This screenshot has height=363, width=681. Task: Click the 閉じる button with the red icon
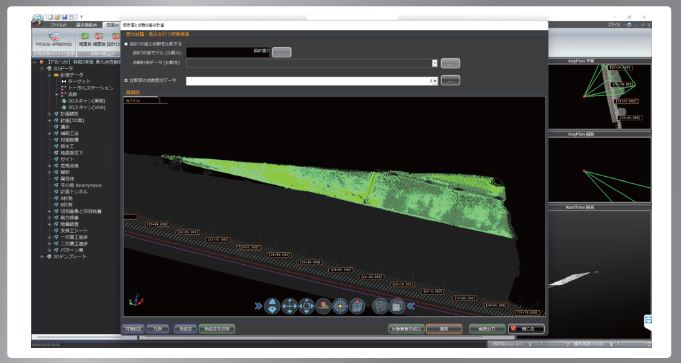tap(526, 329)
